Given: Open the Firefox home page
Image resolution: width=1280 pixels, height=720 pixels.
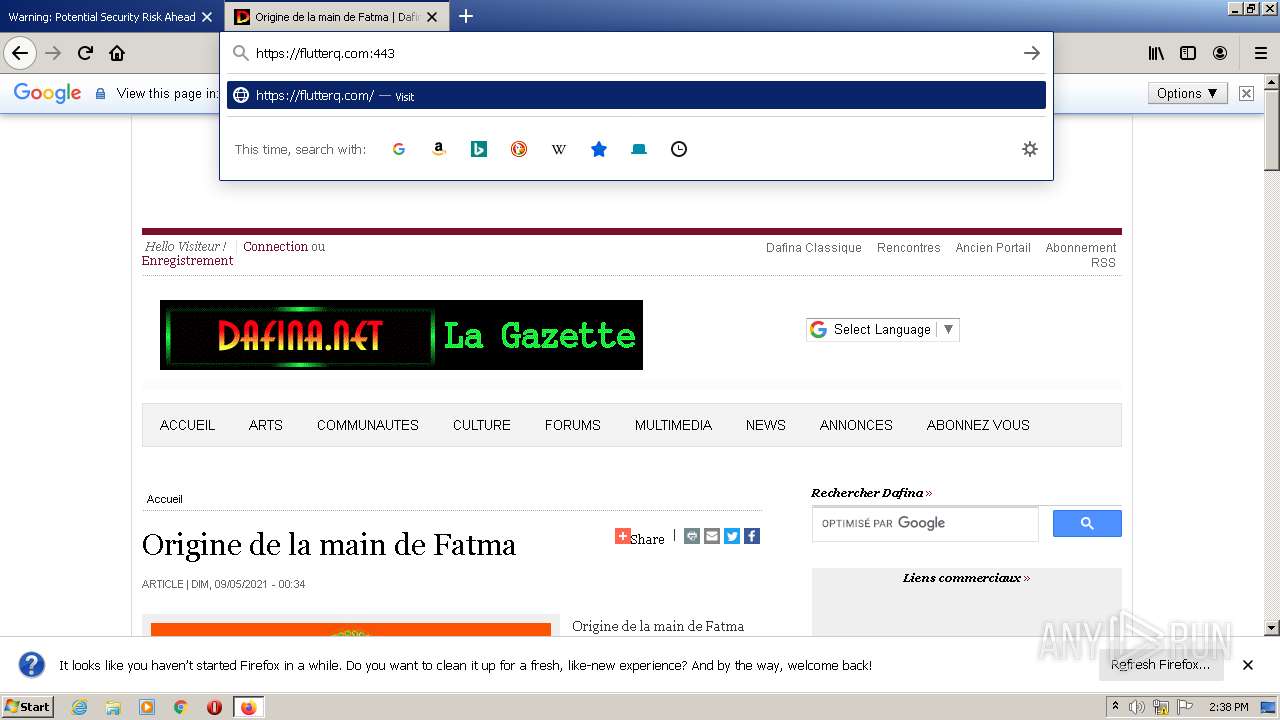Looking at the screenshot, I should (x=117, y=53).
